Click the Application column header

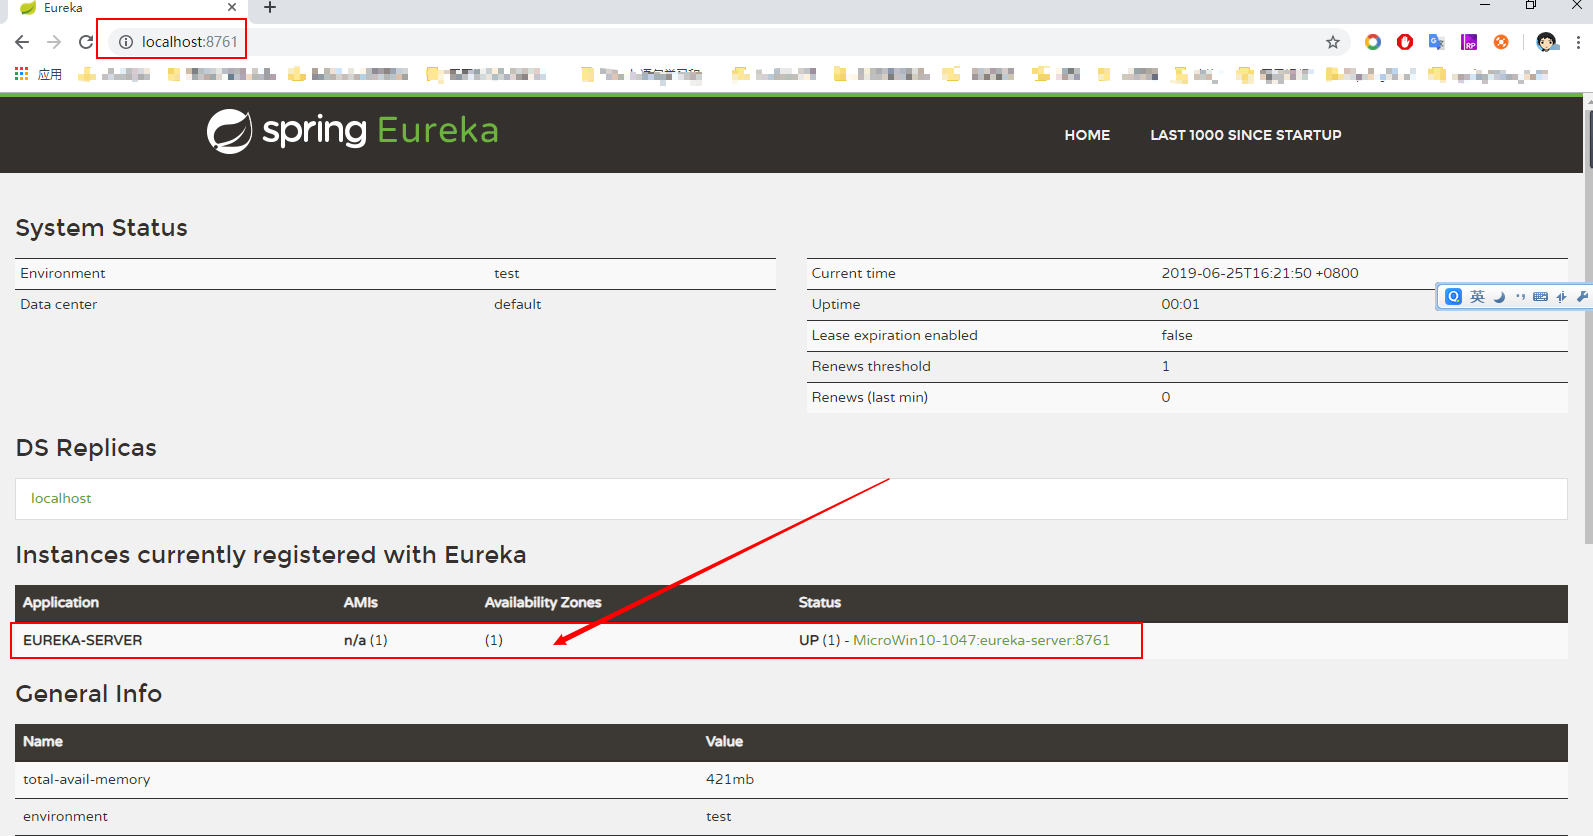coord(61,602)
